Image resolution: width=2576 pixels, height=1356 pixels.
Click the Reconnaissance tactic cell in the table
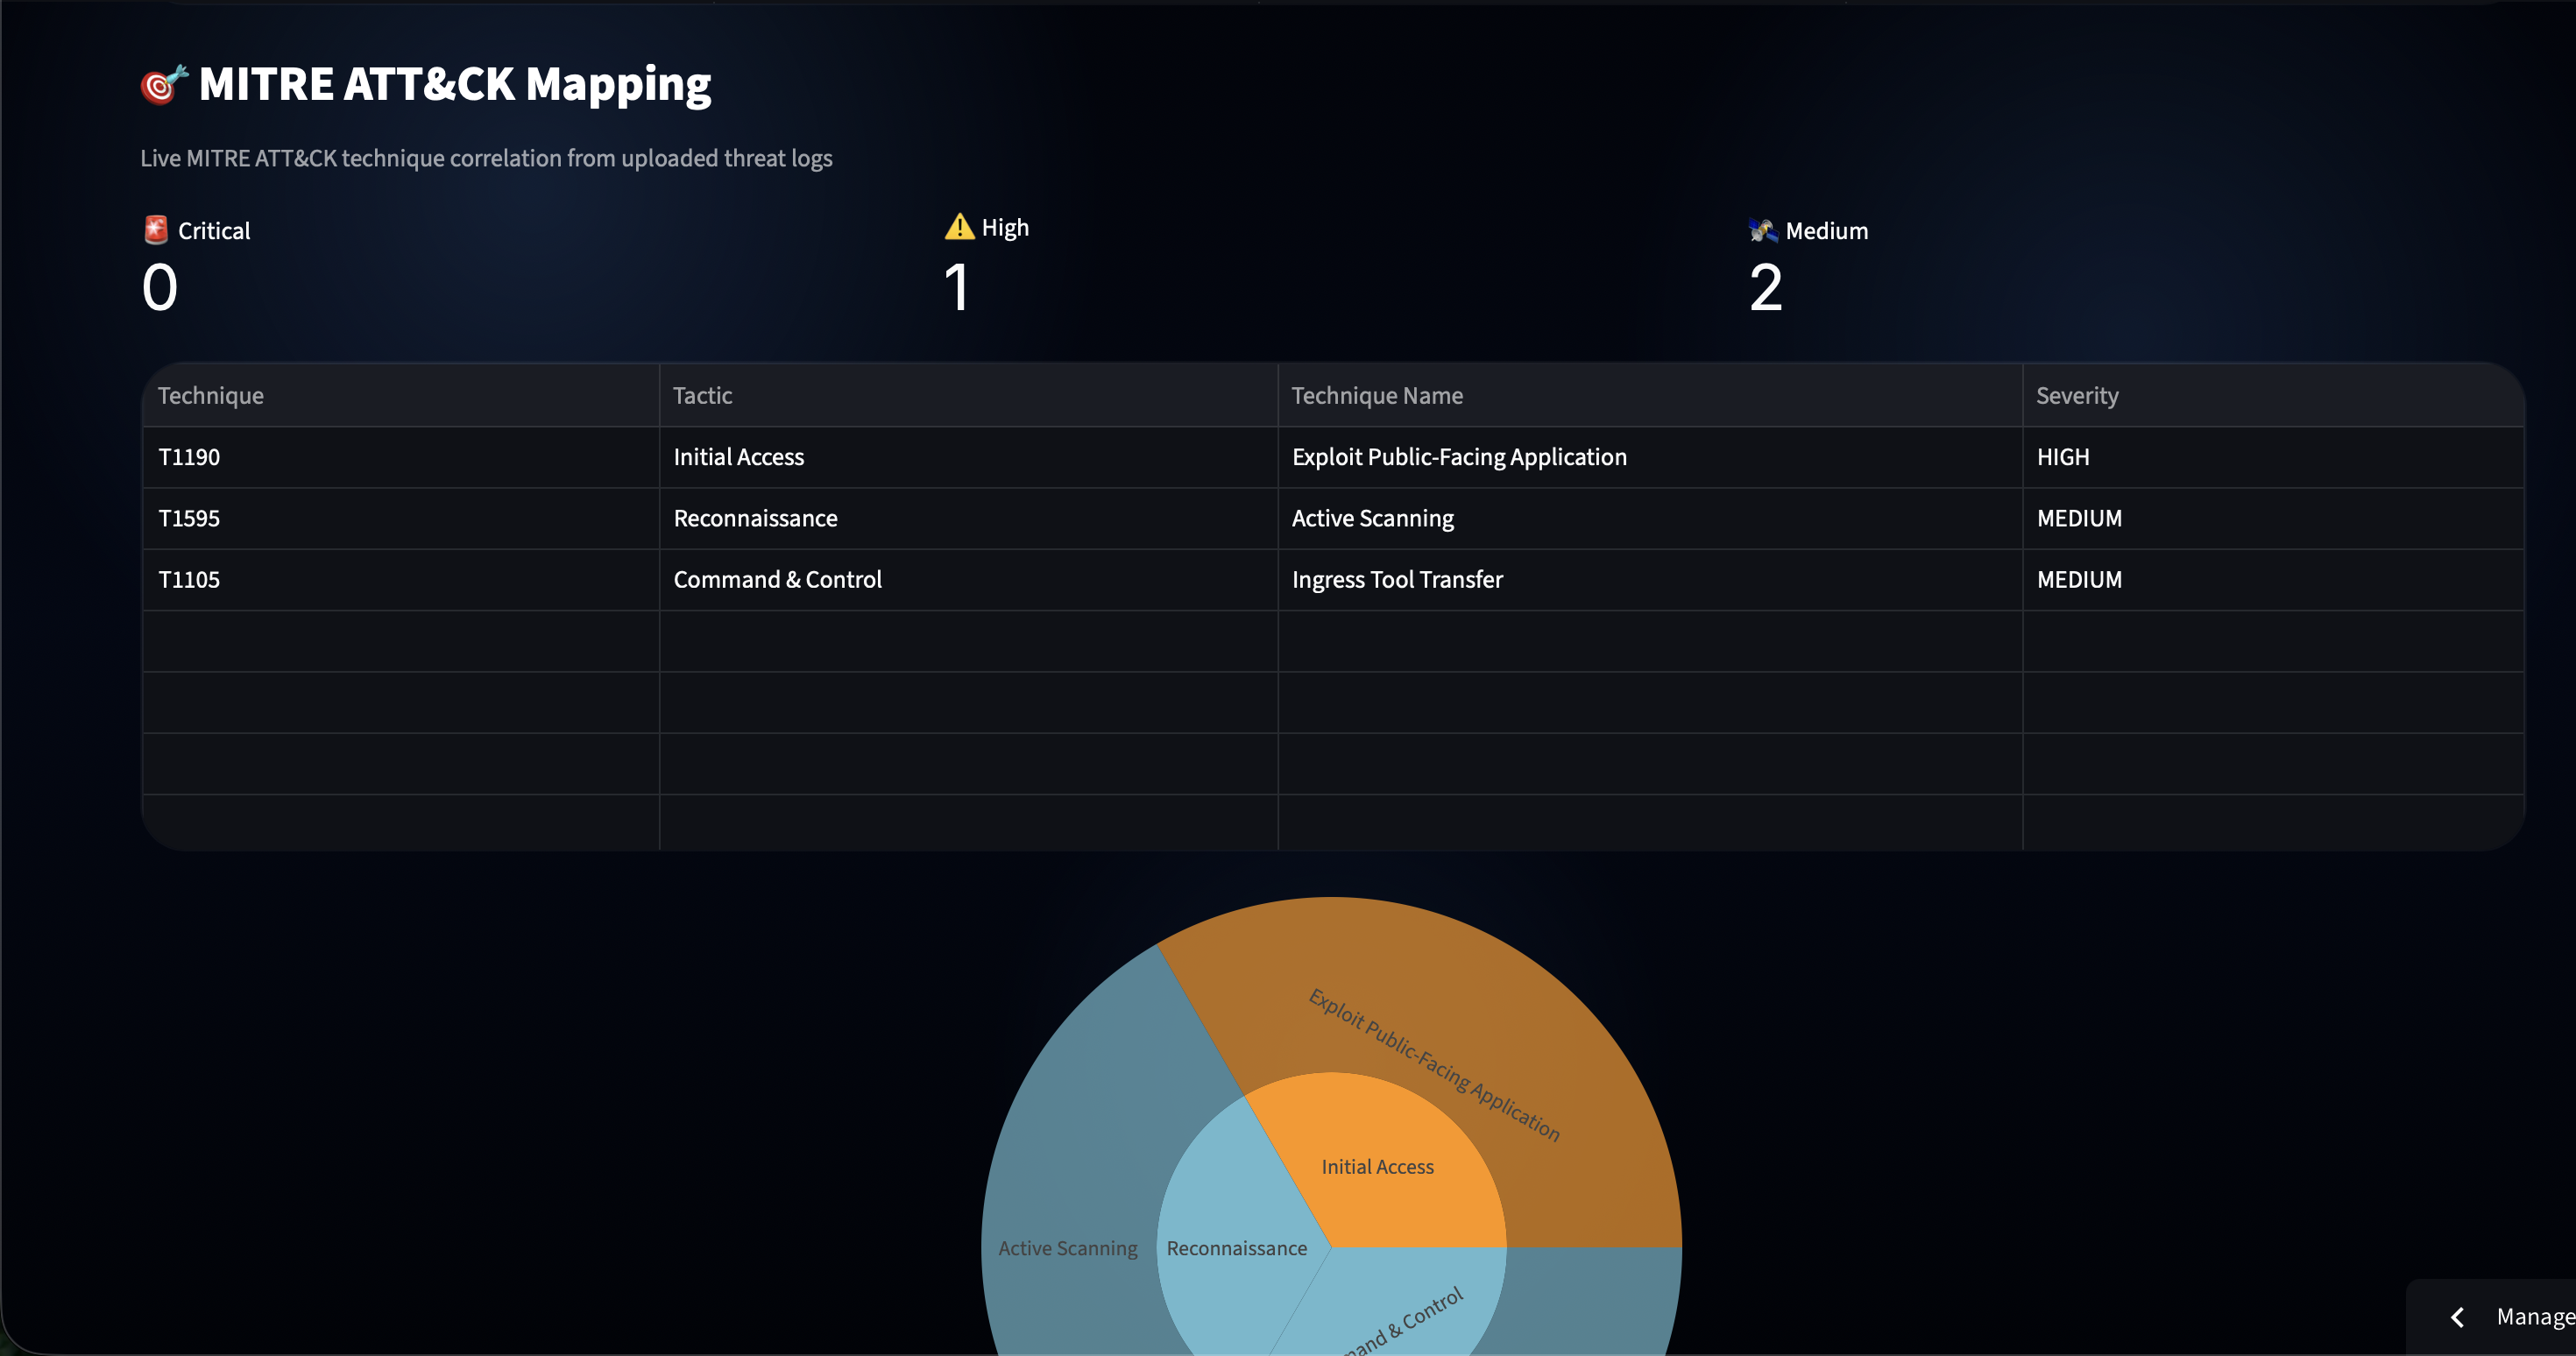click(968, 518)
